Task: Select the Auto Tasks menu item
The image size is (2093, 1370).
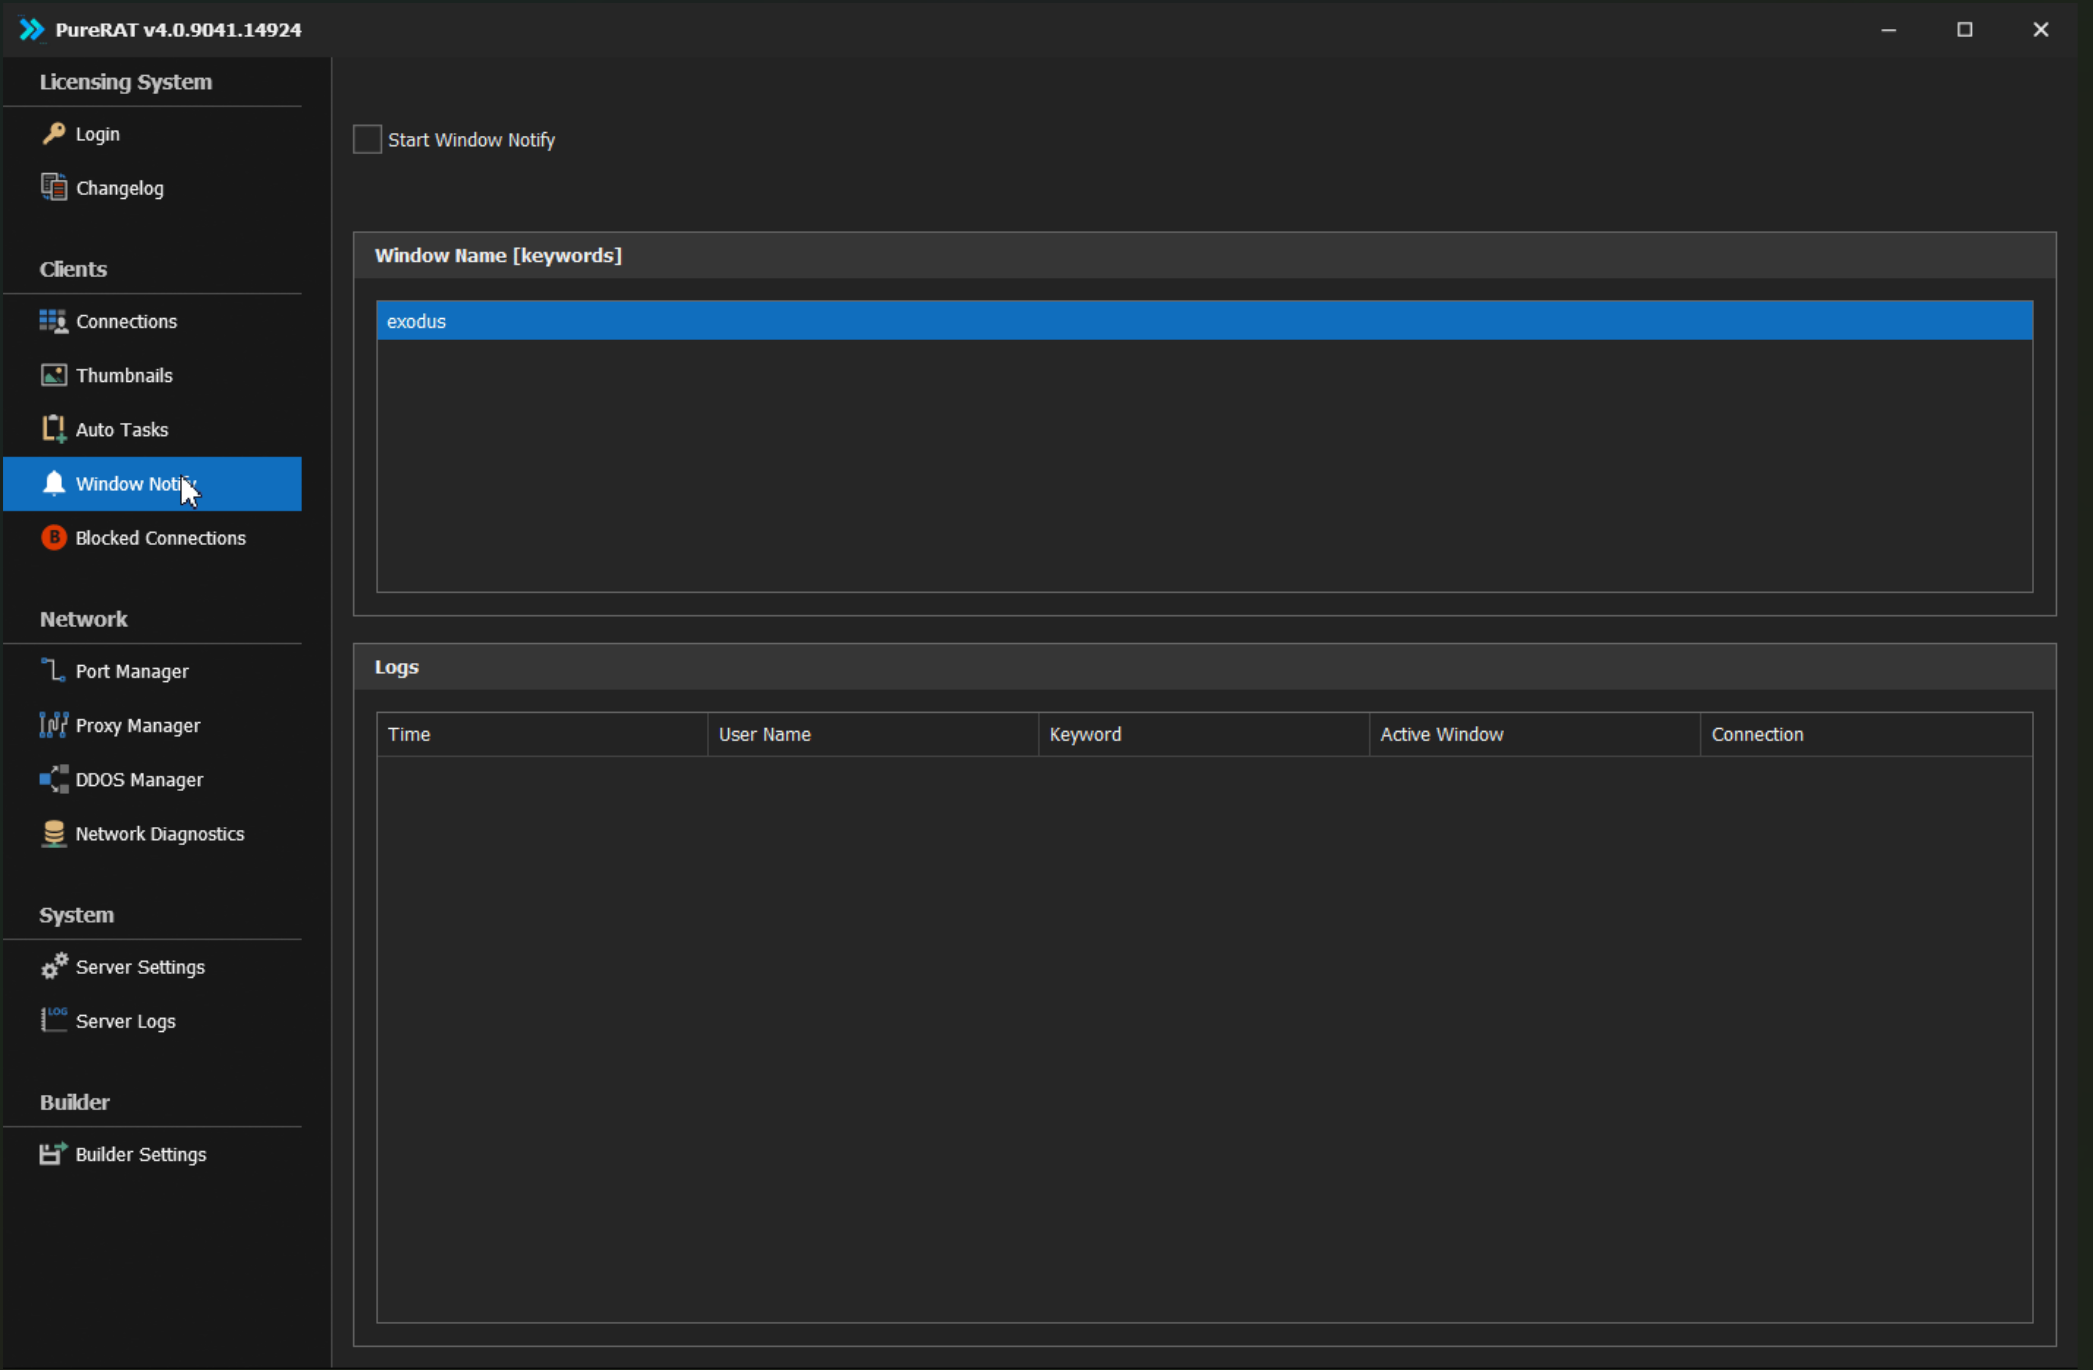Action: (x=152, y=429)
